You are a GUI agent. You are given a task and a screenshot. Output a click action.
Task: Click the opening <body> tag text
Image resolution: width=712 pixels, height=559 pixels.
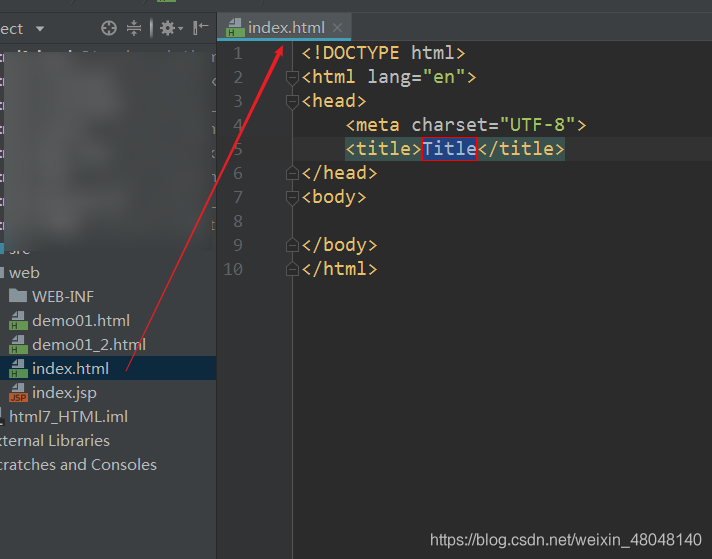(x=334, y=197)
